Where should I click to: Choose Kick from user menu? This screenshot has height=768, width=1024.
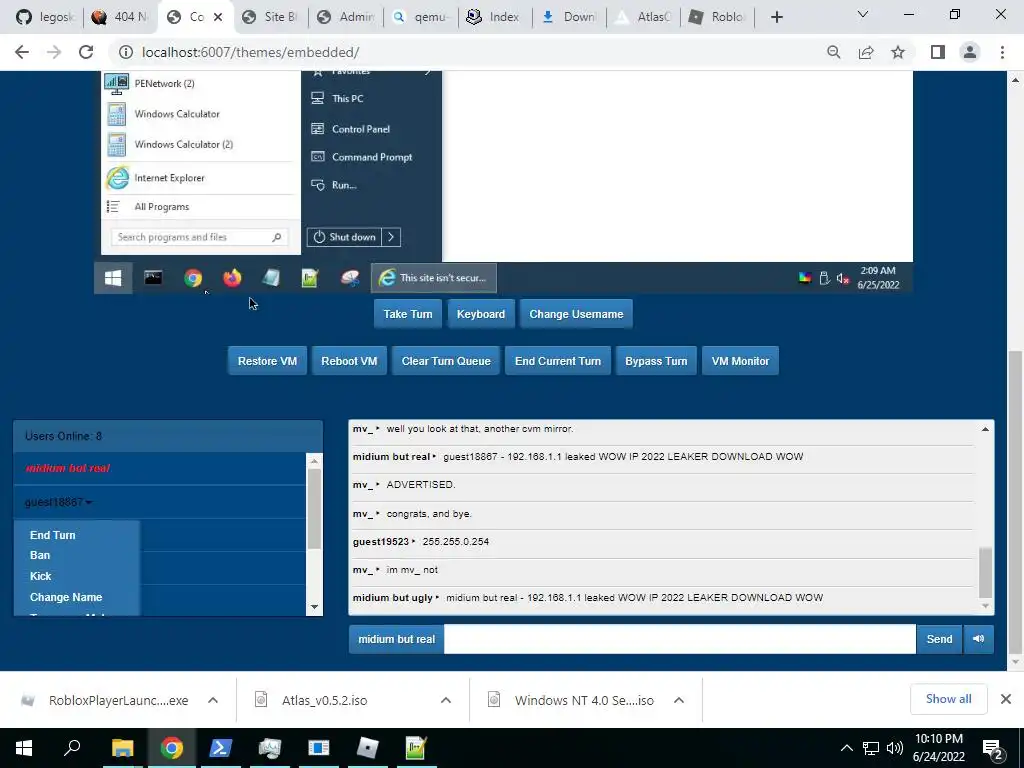[x=40, y=576]
